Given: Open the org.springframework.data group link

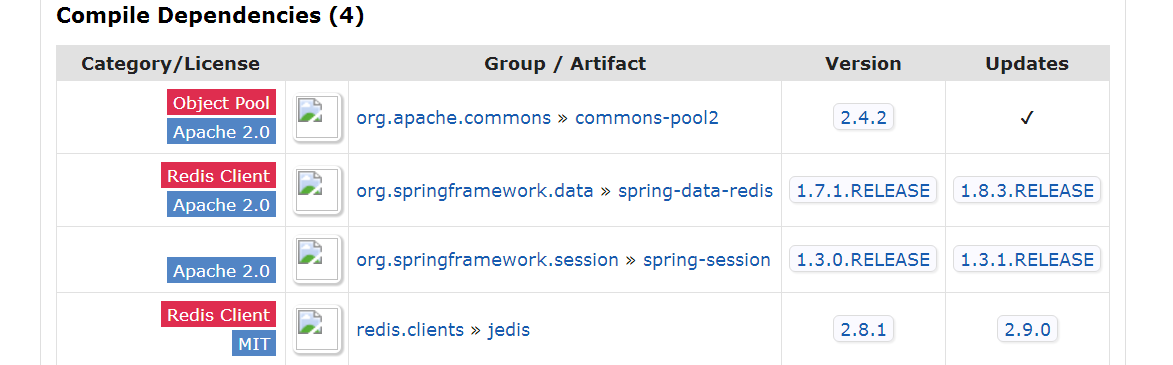Looking at the screenshot, I should click(475, 191).
